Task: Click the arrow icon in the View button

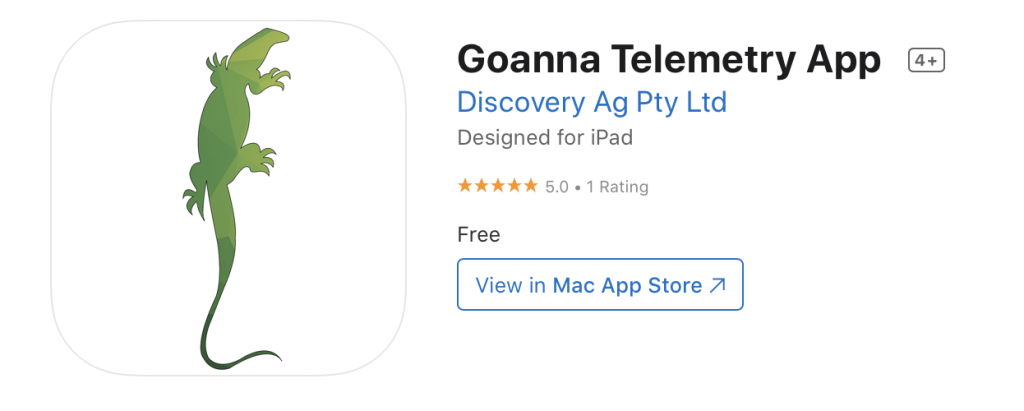Action: point(716,286)
